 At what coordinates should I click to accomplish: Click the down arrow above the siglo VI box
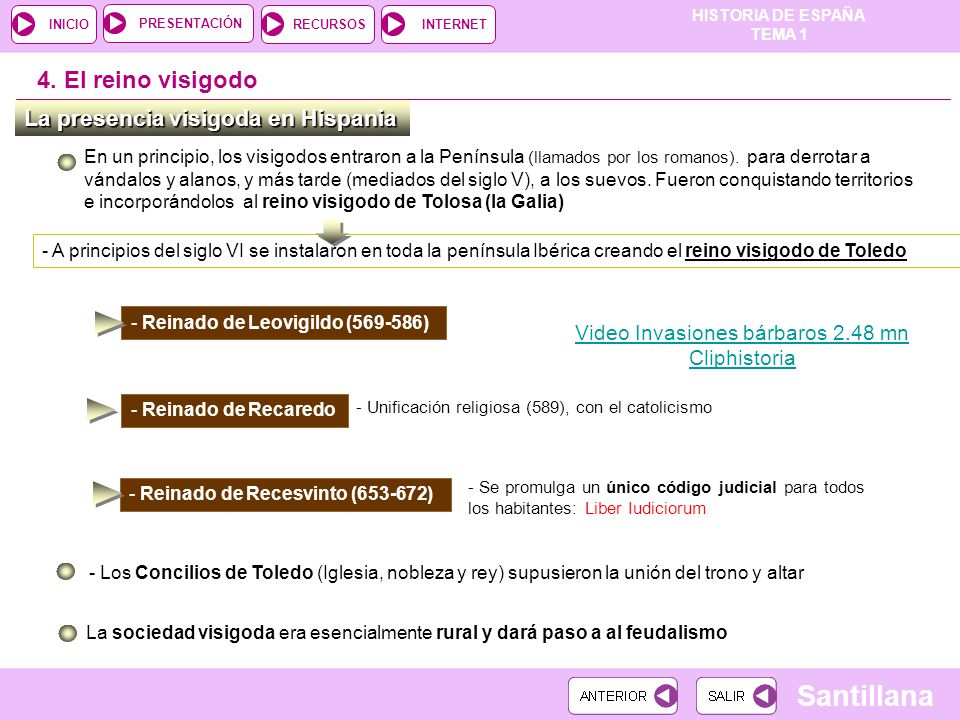pos(334,233)
